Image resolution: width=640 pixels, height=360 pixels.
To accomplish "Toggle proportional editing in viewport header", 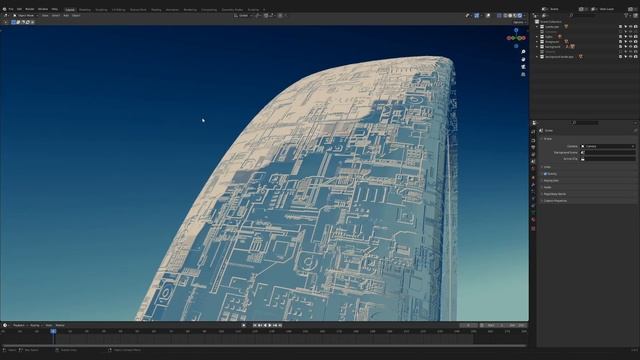I will point(280,16).
